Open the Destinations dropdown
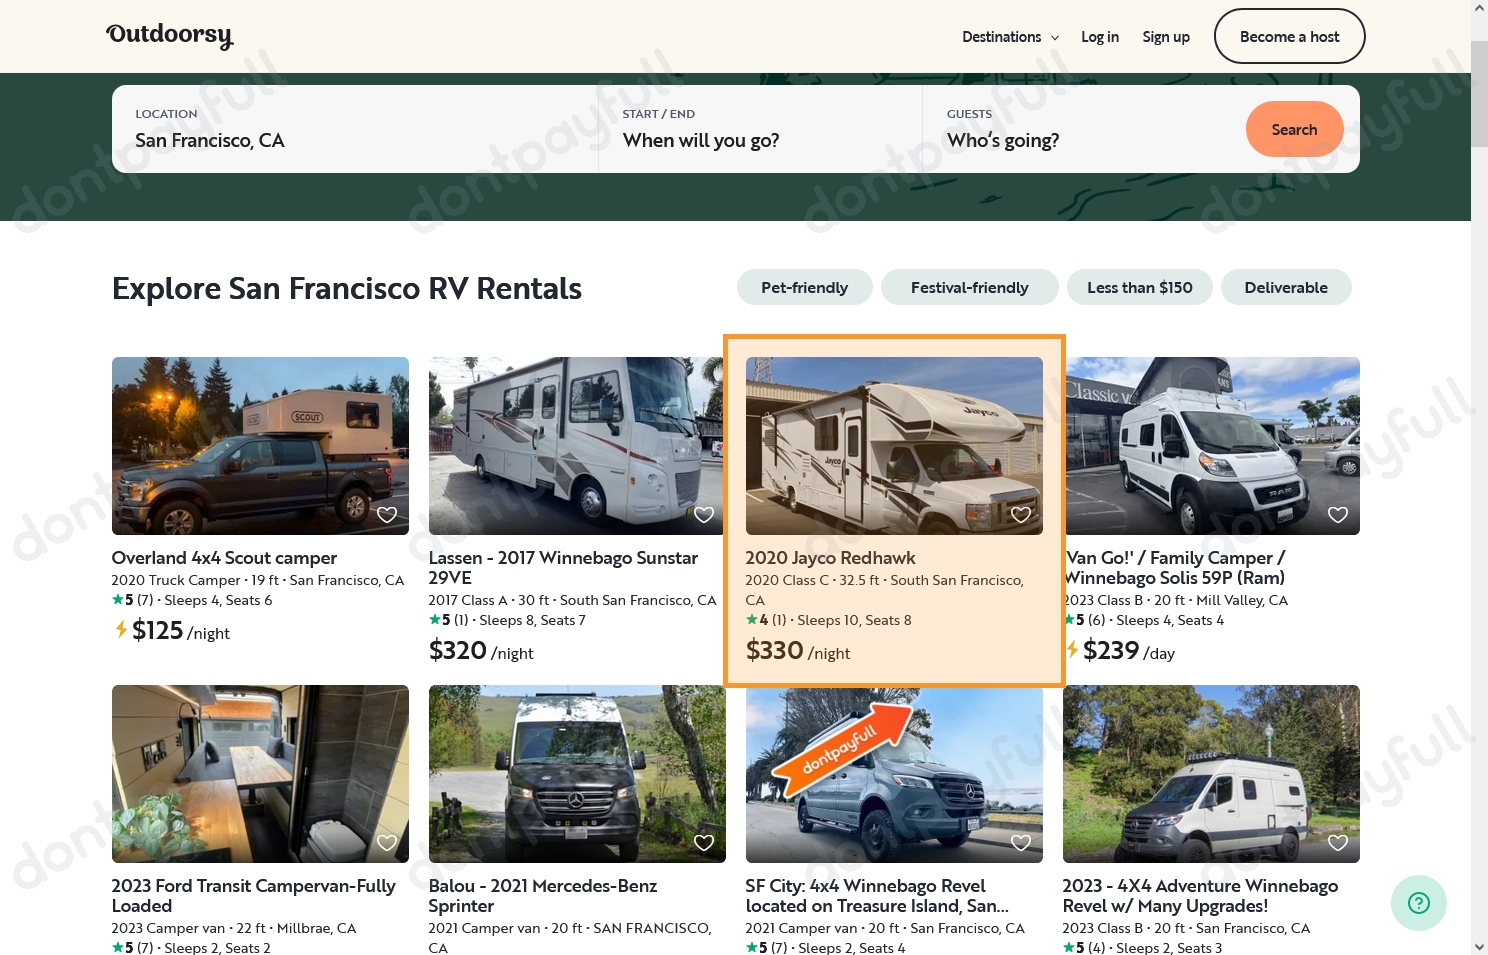Viewport: 1488px width, 955px height. (x=1009, y=36)
